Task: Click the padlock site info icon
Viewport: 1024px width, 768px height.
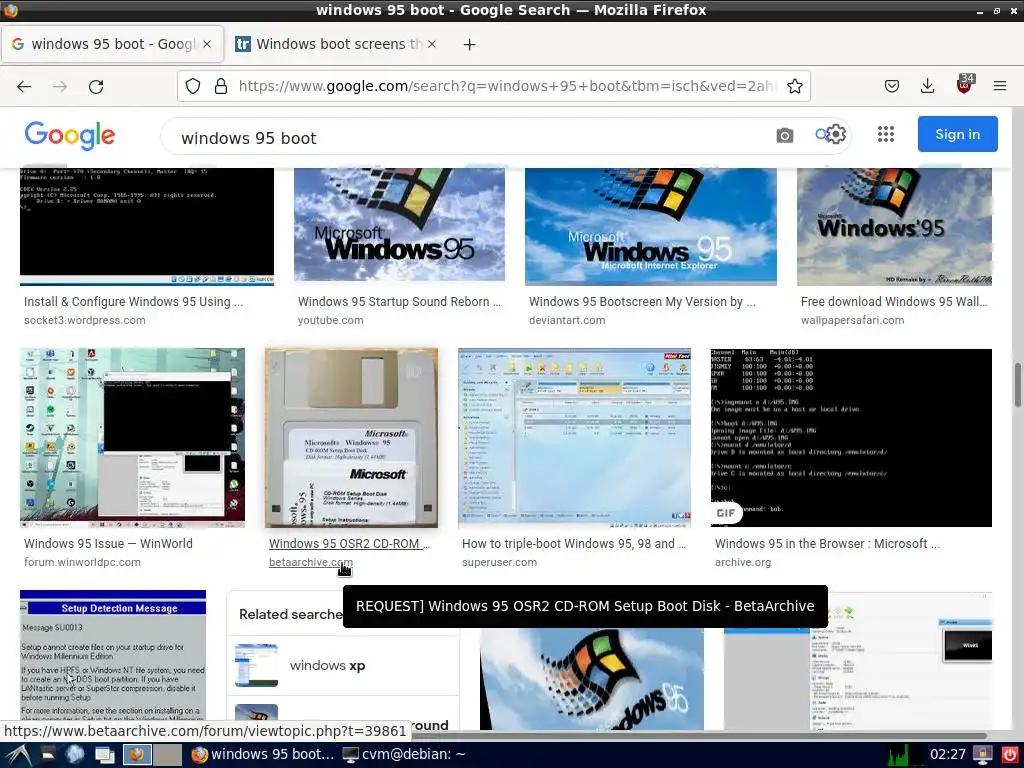Action: pyautogui.click(x=221, y=86)
